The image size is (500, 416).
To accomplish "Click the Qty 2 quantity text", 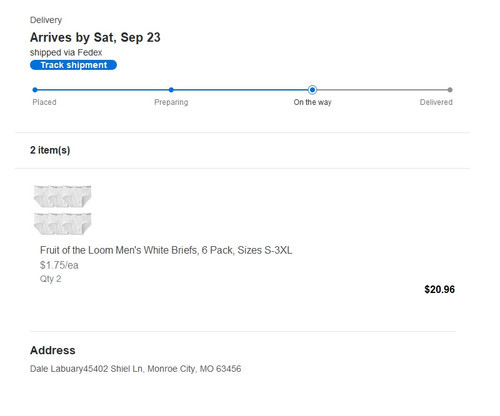I will click(x=51, y=279).
